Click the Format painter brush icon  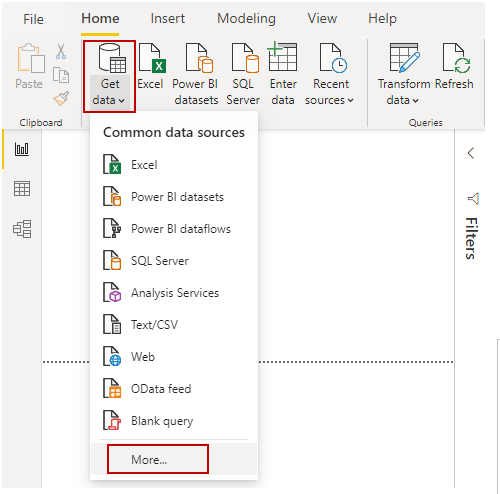coord(61,98)
